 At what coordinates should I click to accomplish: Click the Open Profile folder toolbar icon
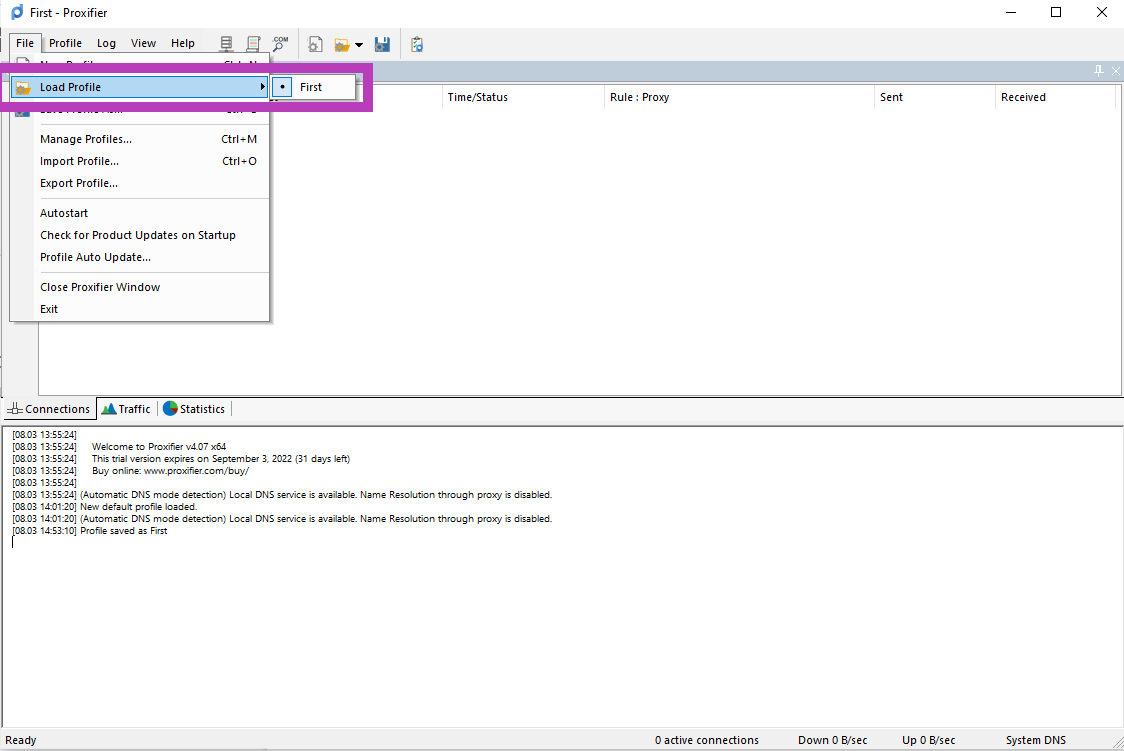coord(342,44)
